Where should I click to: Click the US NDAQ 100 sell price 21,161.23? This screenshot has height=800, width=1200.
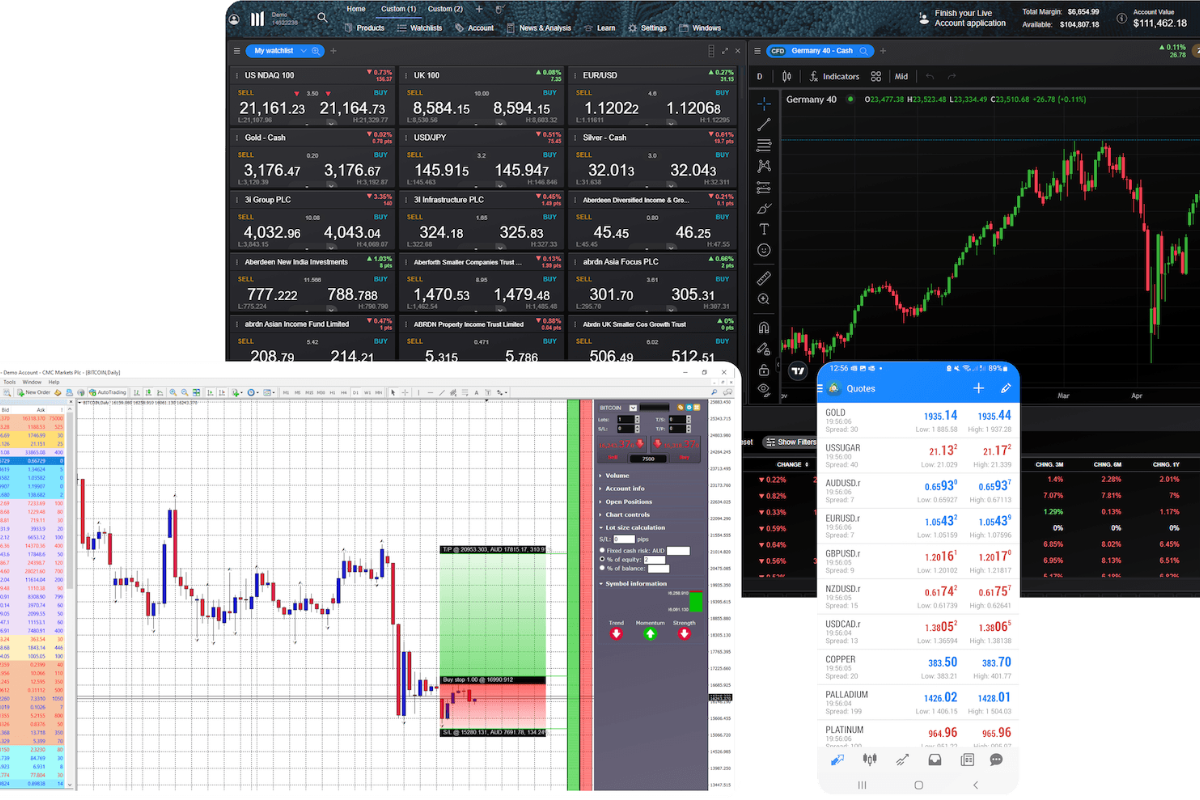tap(271, 108)
